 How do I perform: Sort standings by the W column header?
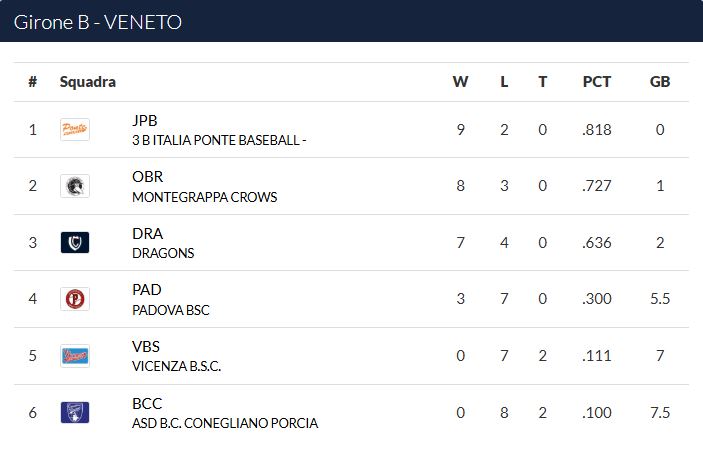coord(460,82)
